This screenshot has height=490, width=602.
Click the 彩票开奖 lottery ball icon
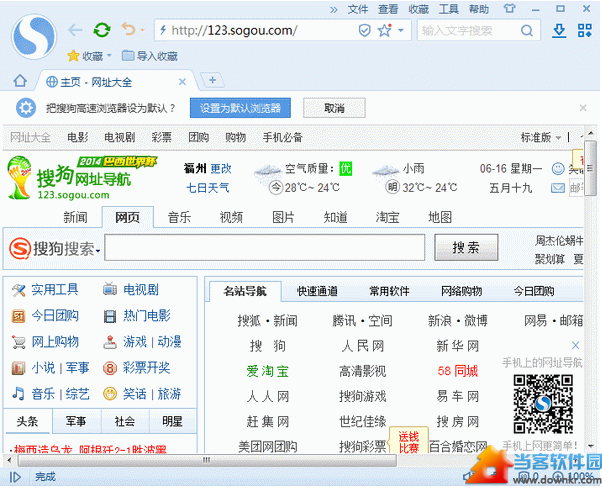(x=110, y=368)
